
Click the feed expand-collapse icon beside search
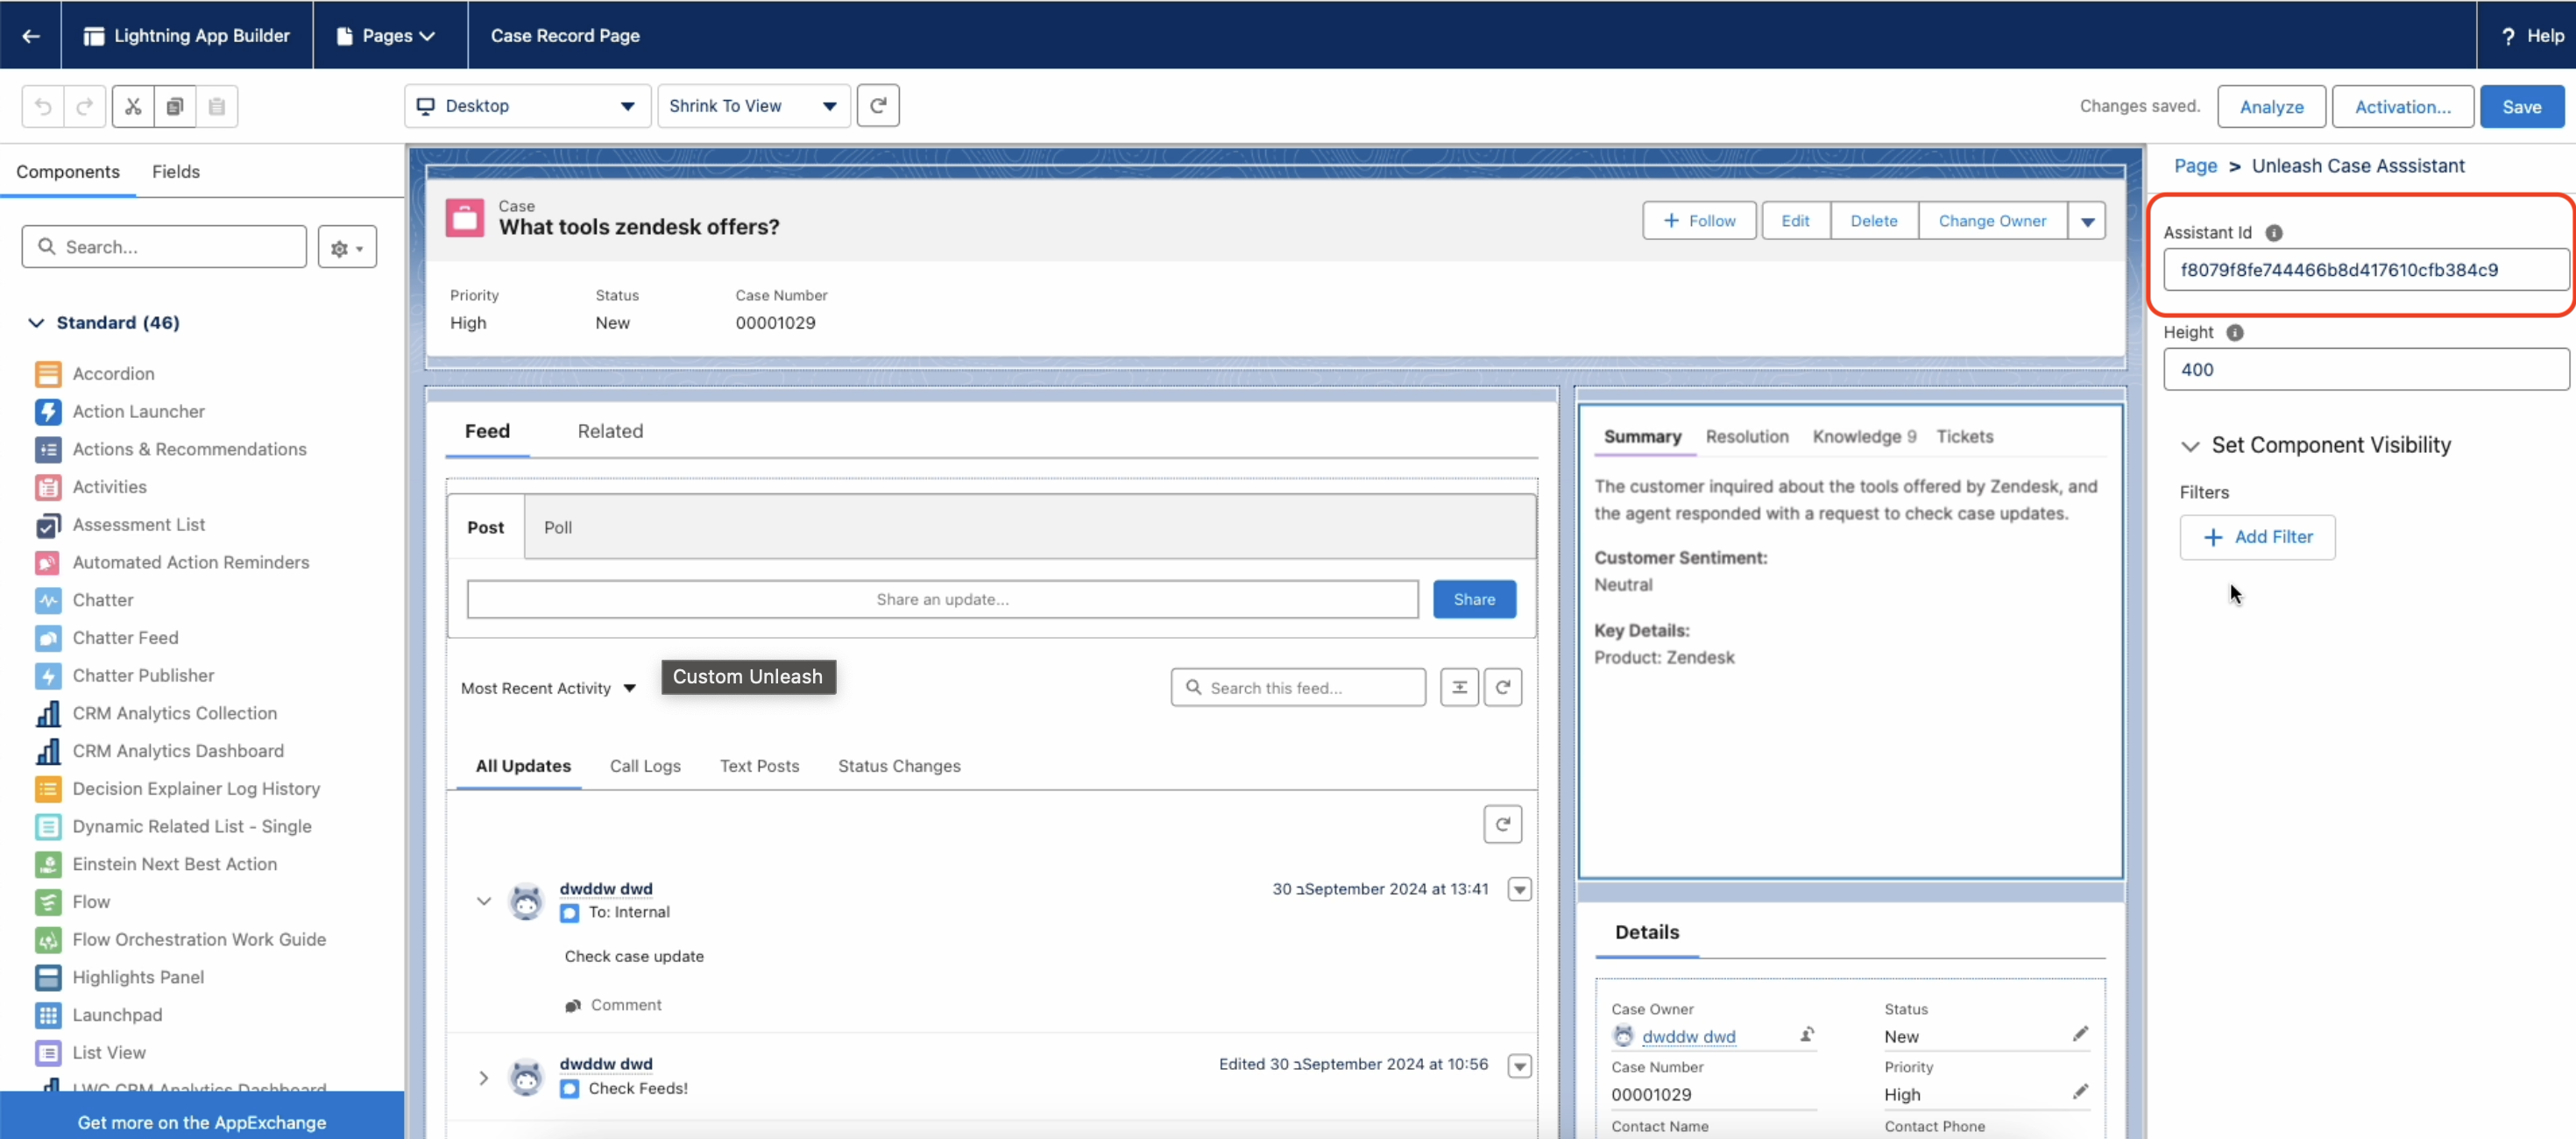pyautogui.click(x=1459, y=688)
